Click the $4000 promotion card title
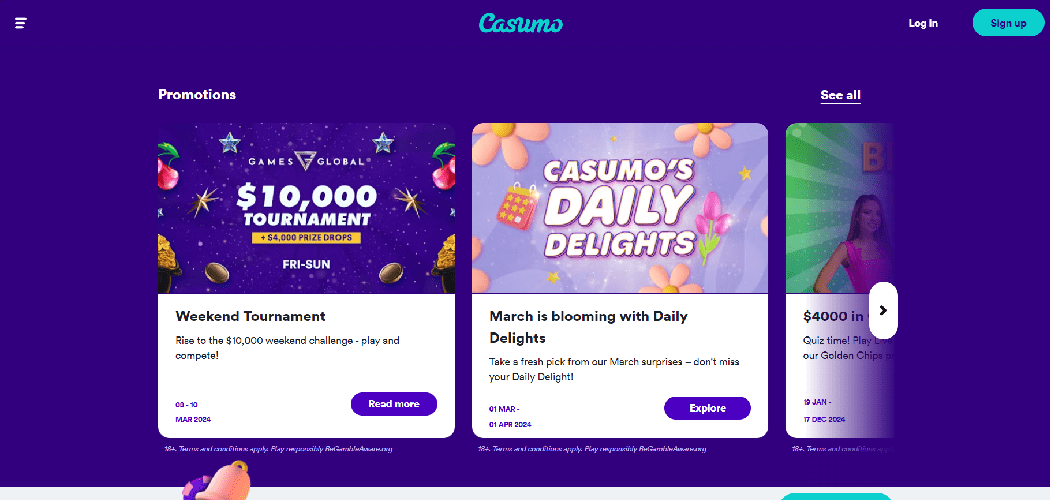Image resolution: width=1050 pixels, height=500 pixels. [x=835, y=316]
